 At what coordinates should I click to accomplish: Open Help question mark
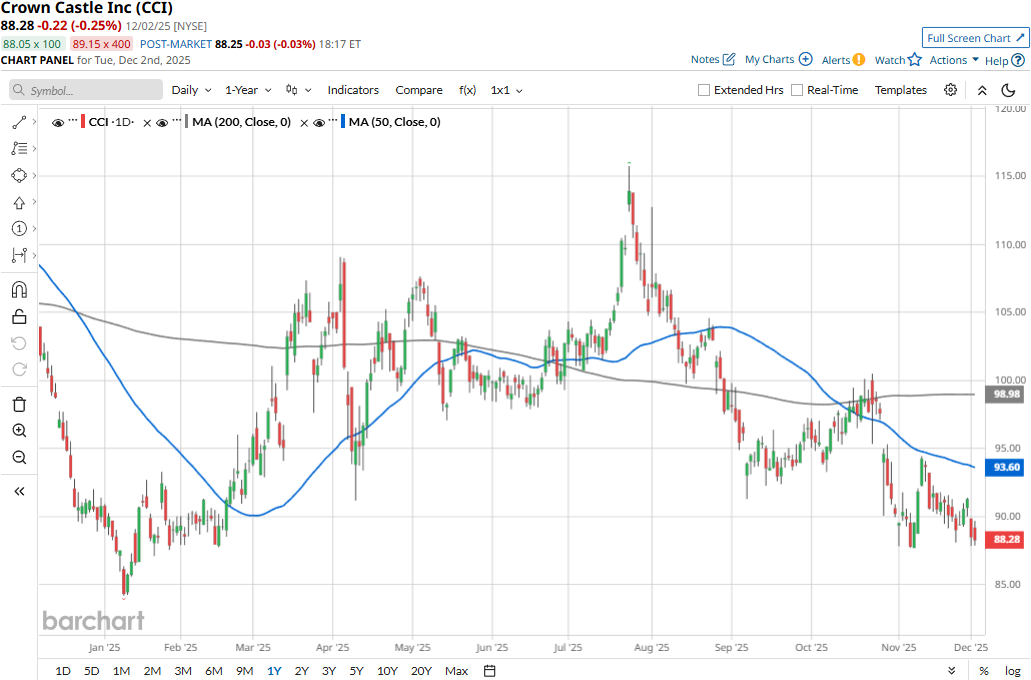click(x=1018, y=61)
